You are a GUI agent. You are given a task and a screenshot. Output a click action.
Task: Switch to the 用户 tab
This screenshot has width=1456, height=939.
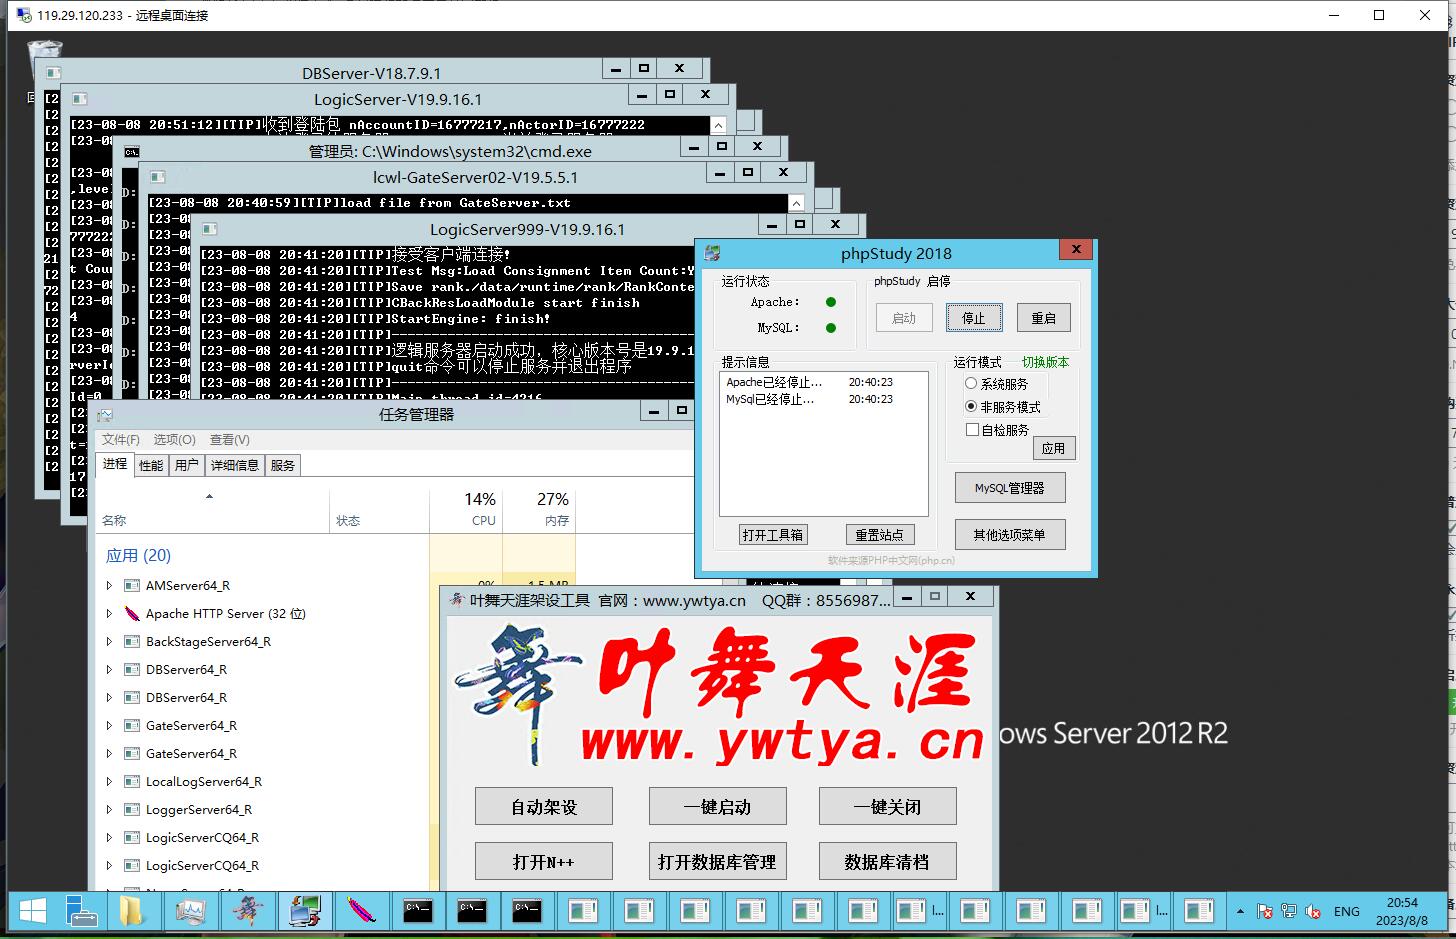[x=186, y=465]
